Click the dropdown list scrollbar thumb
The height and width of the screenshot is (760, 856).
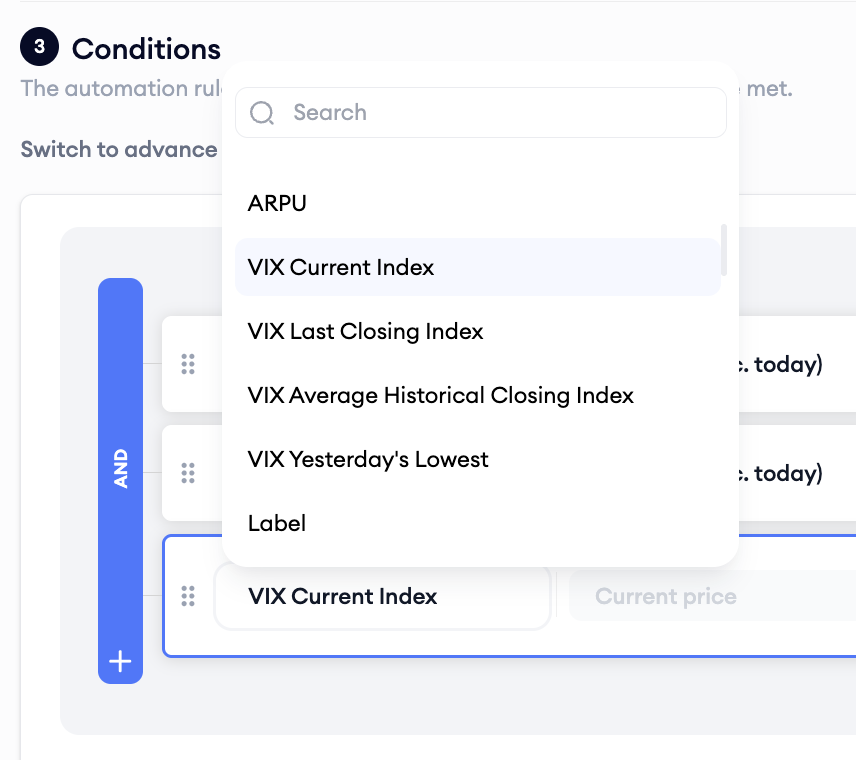[724, 250]
